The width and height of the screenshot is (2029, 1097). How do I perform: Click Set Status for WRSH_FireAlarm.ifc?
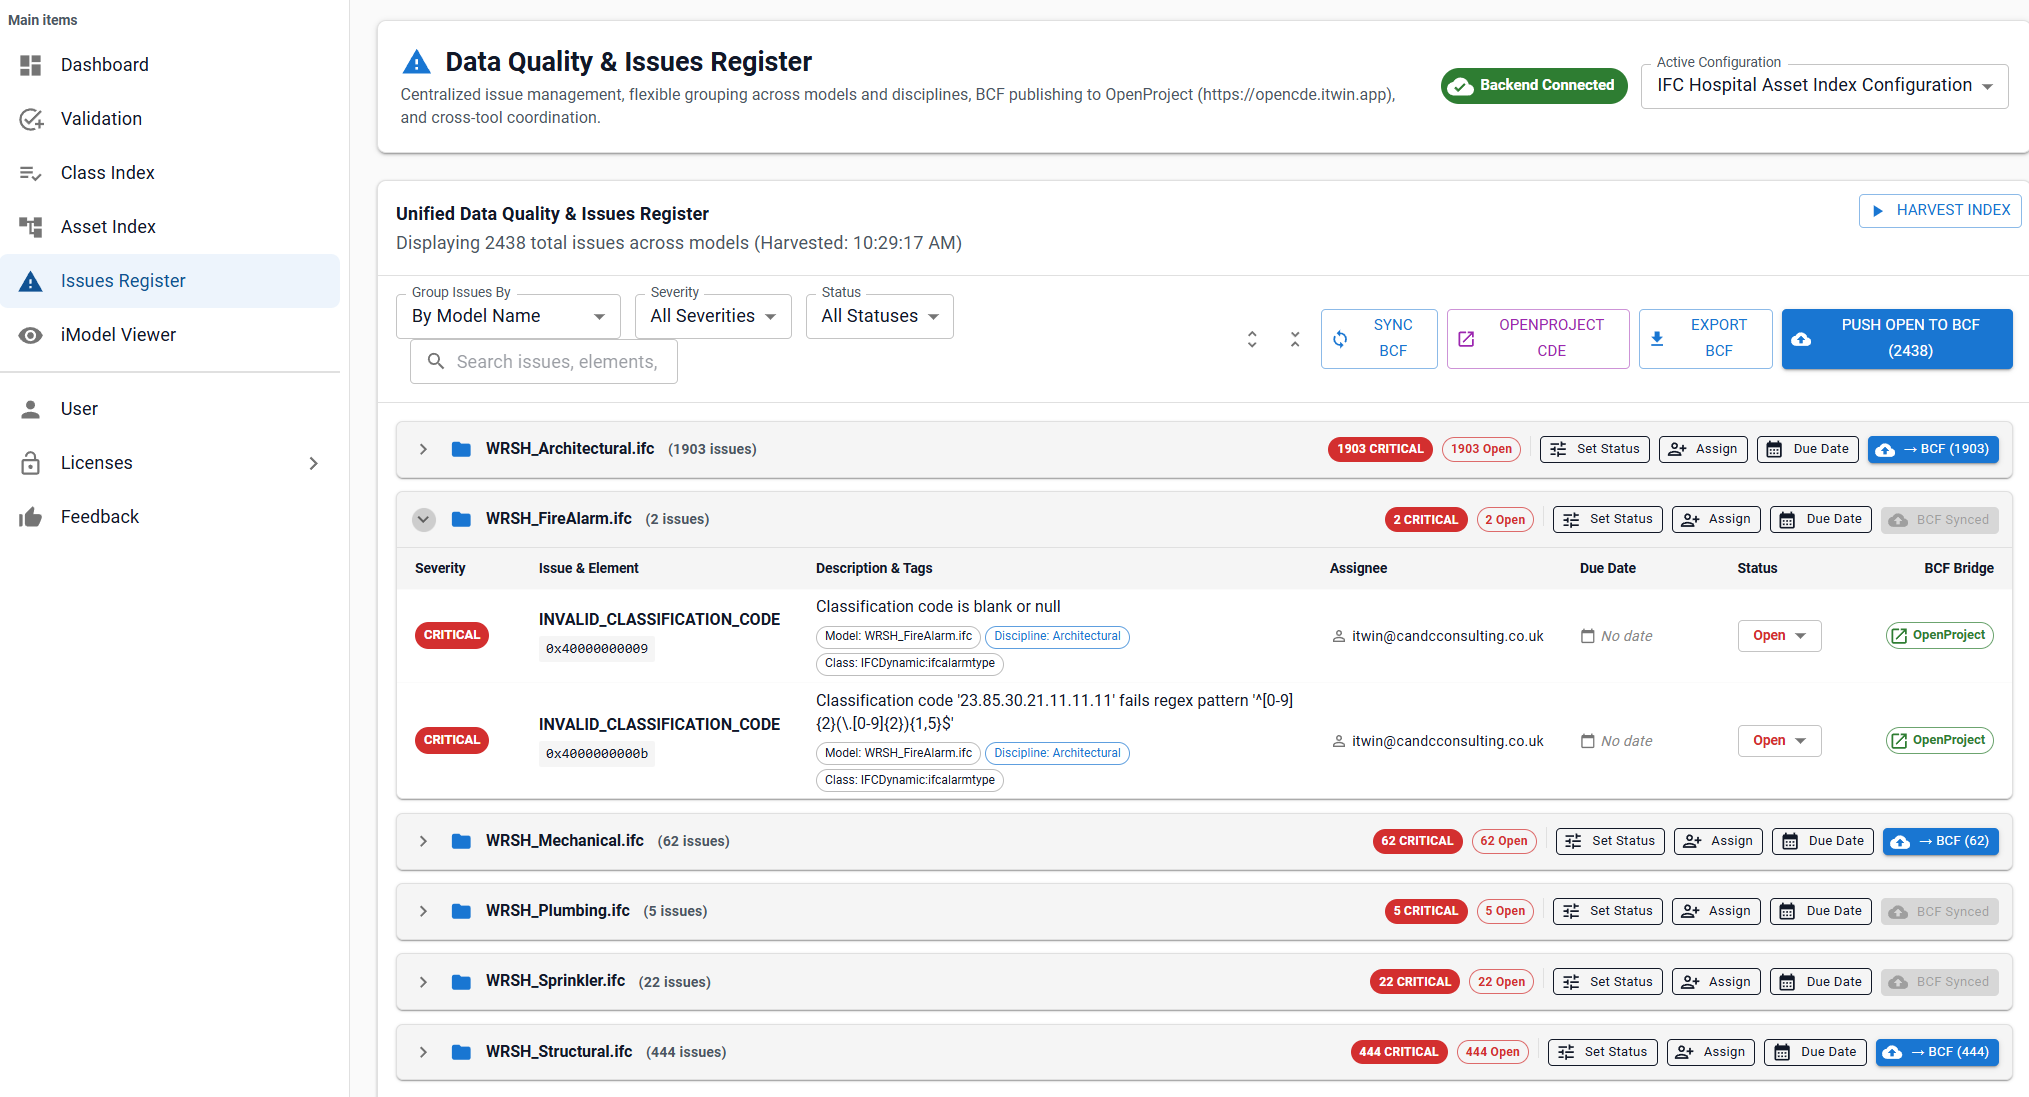click(1608, 520)
